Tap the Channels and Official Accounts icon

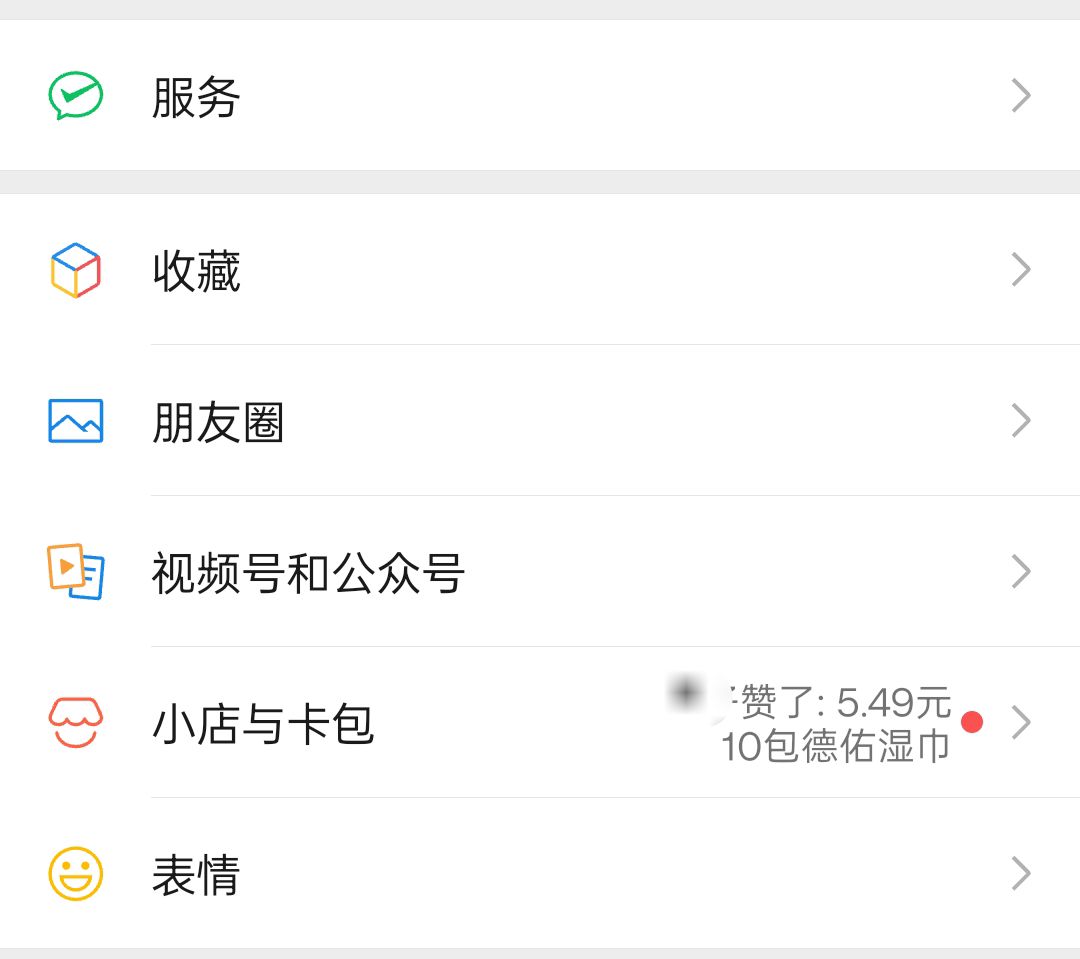[76, 572]
